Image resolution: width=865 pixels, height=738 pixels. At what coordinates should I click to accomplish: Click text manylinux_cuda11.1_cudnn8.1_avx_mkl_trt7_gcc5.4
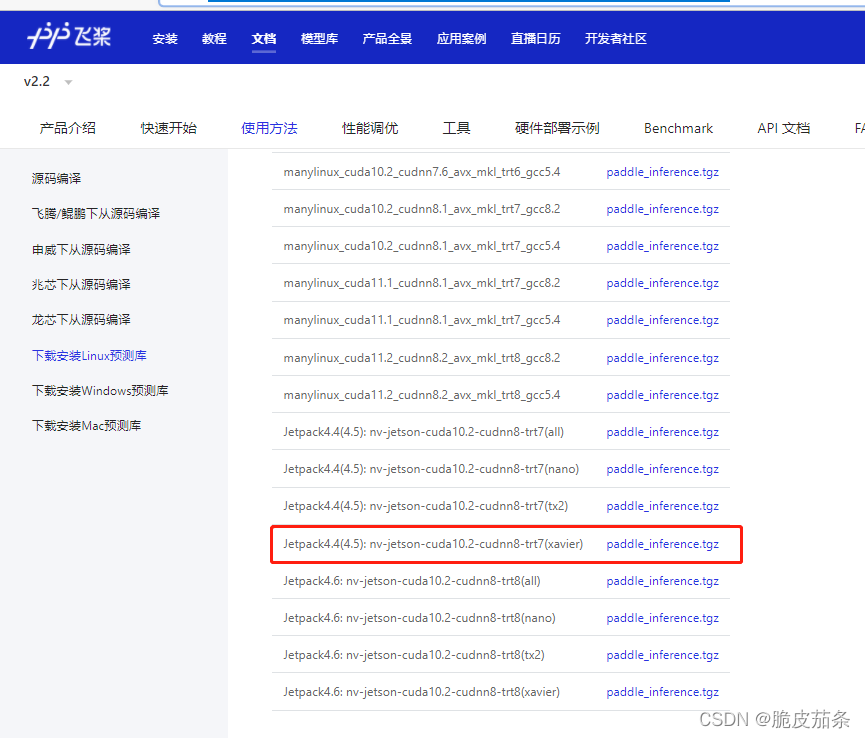point(422,320)
